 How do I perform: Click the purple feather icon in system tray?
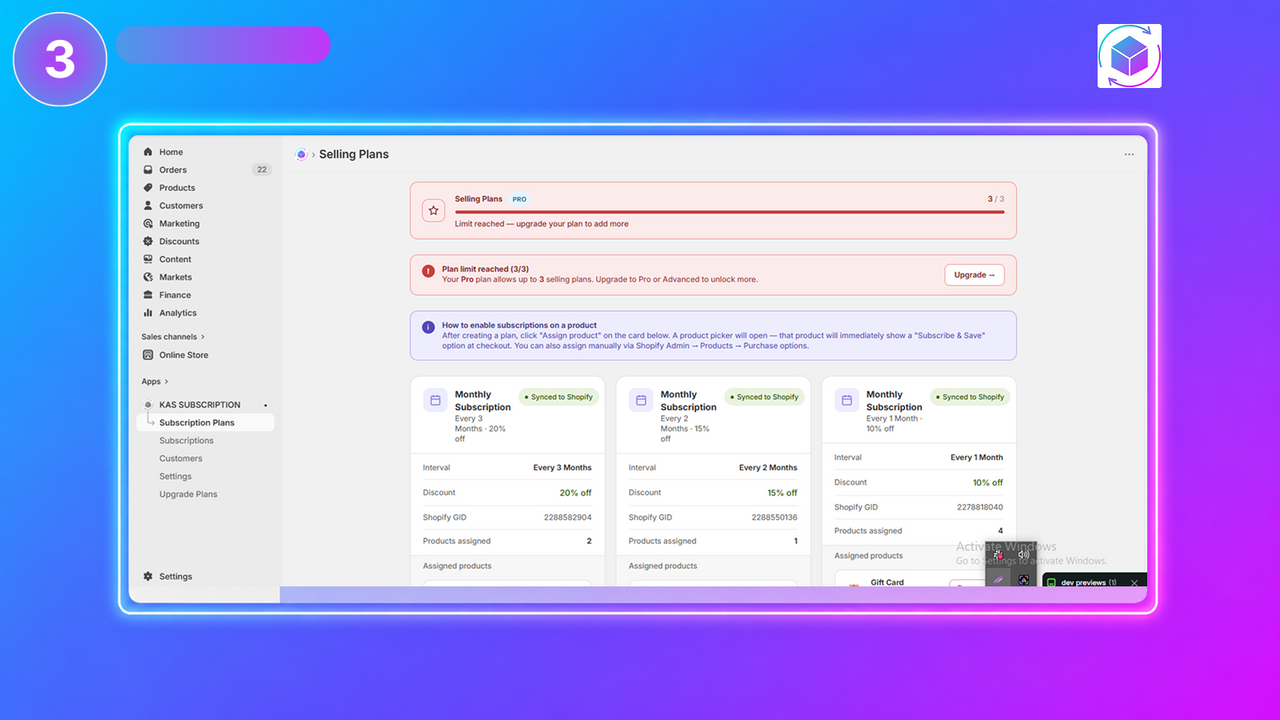pyautogui.click(x=998, y=579)
